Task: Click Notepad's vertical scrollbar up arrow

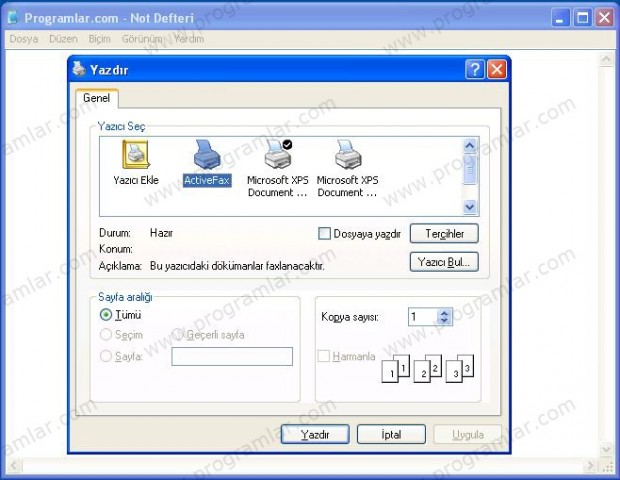Action: pos(606,59)
